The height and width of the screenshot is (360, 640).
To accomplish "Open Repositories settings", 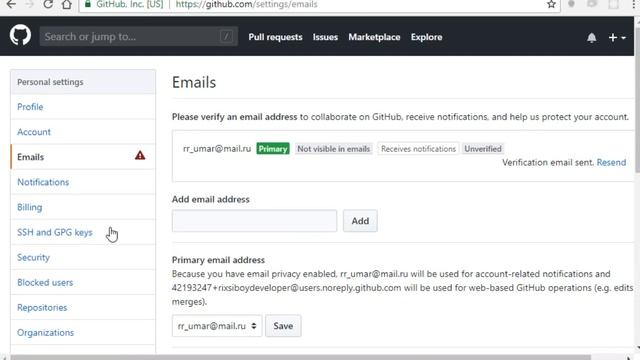I will (x=83, y=307).
